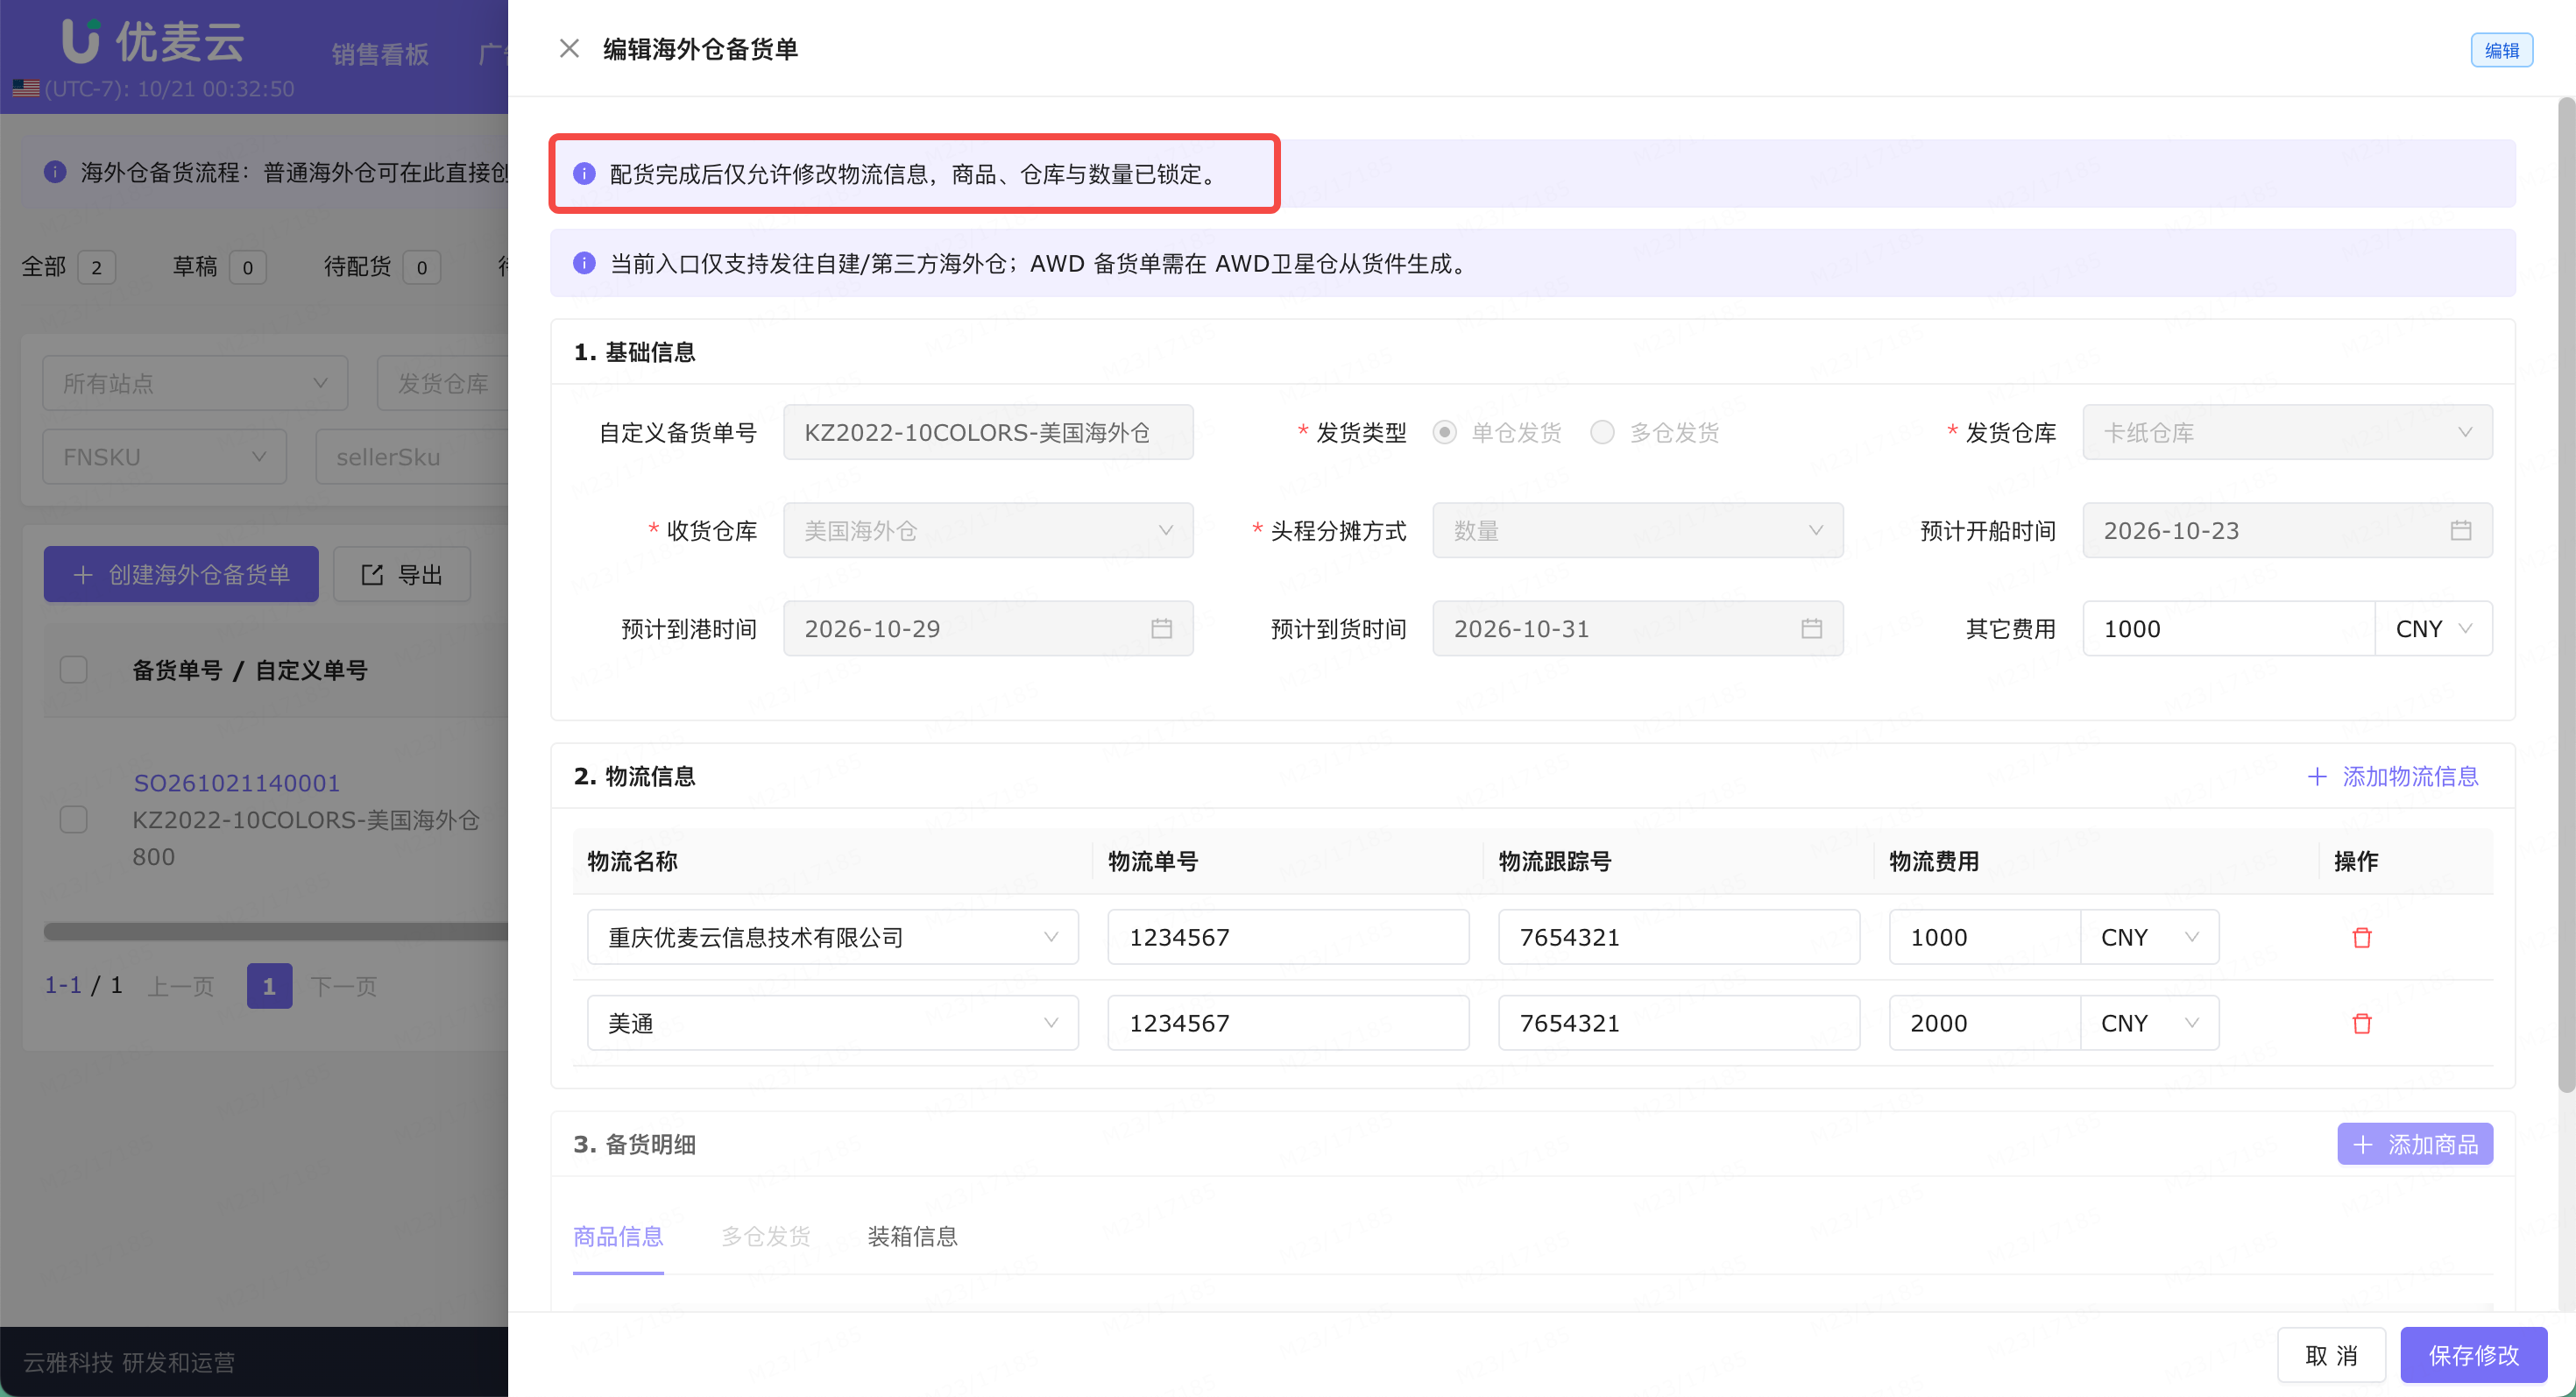Image resolution: width=2576 pixels, height=1397 pixels.
Task: Click horizontal scrollbar under order table
Action: point(276,931)
